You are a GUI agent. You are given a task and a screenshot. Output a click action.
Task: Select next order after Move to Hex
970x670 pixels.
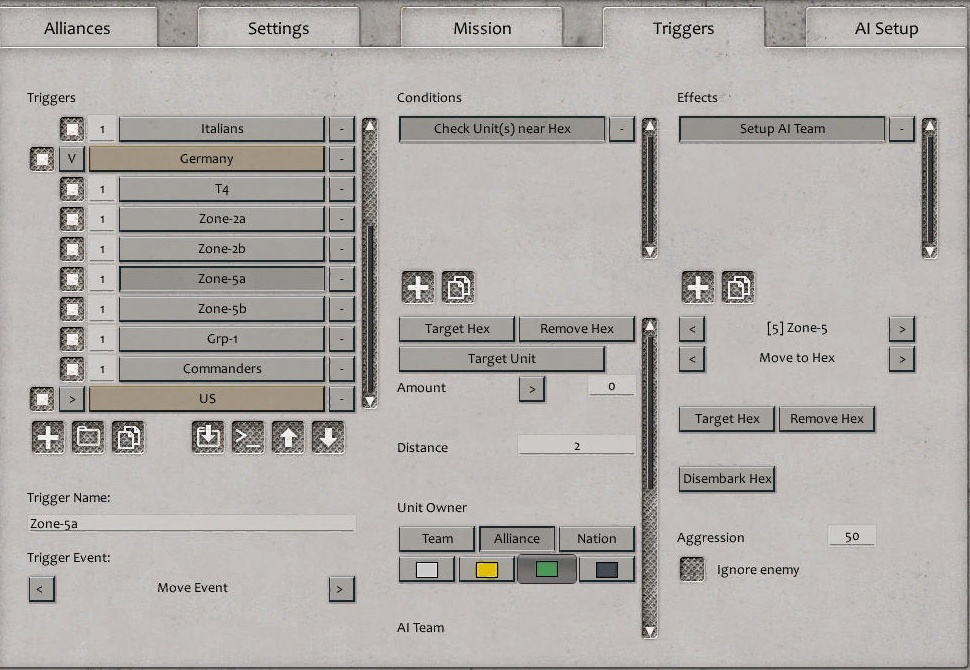(x=902, y=359)
